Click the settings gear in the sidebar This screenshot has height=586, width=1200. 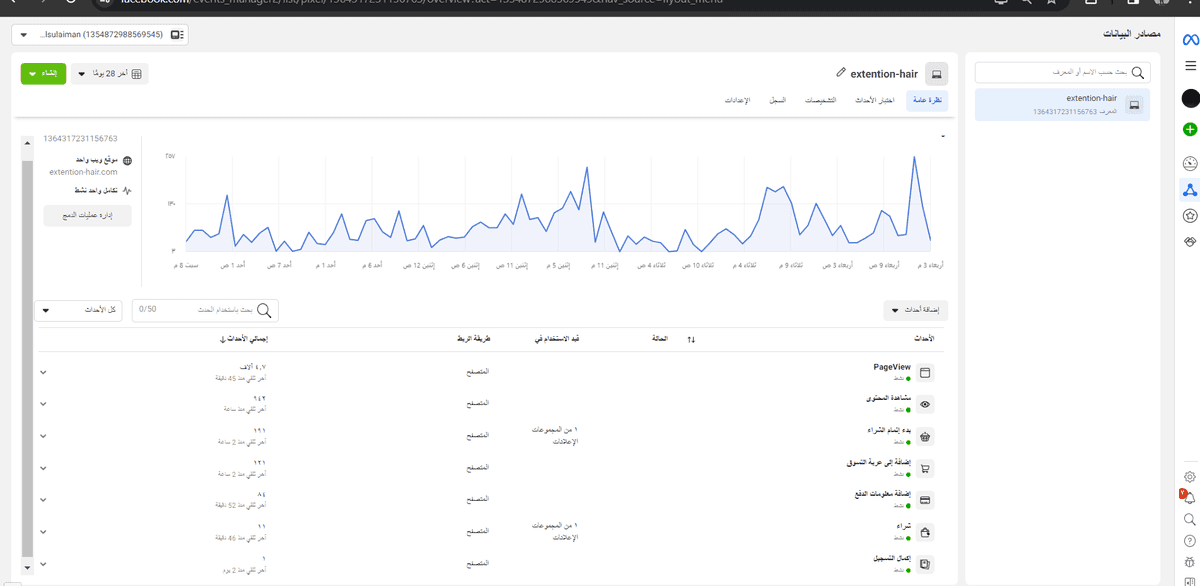(1190, 477)
